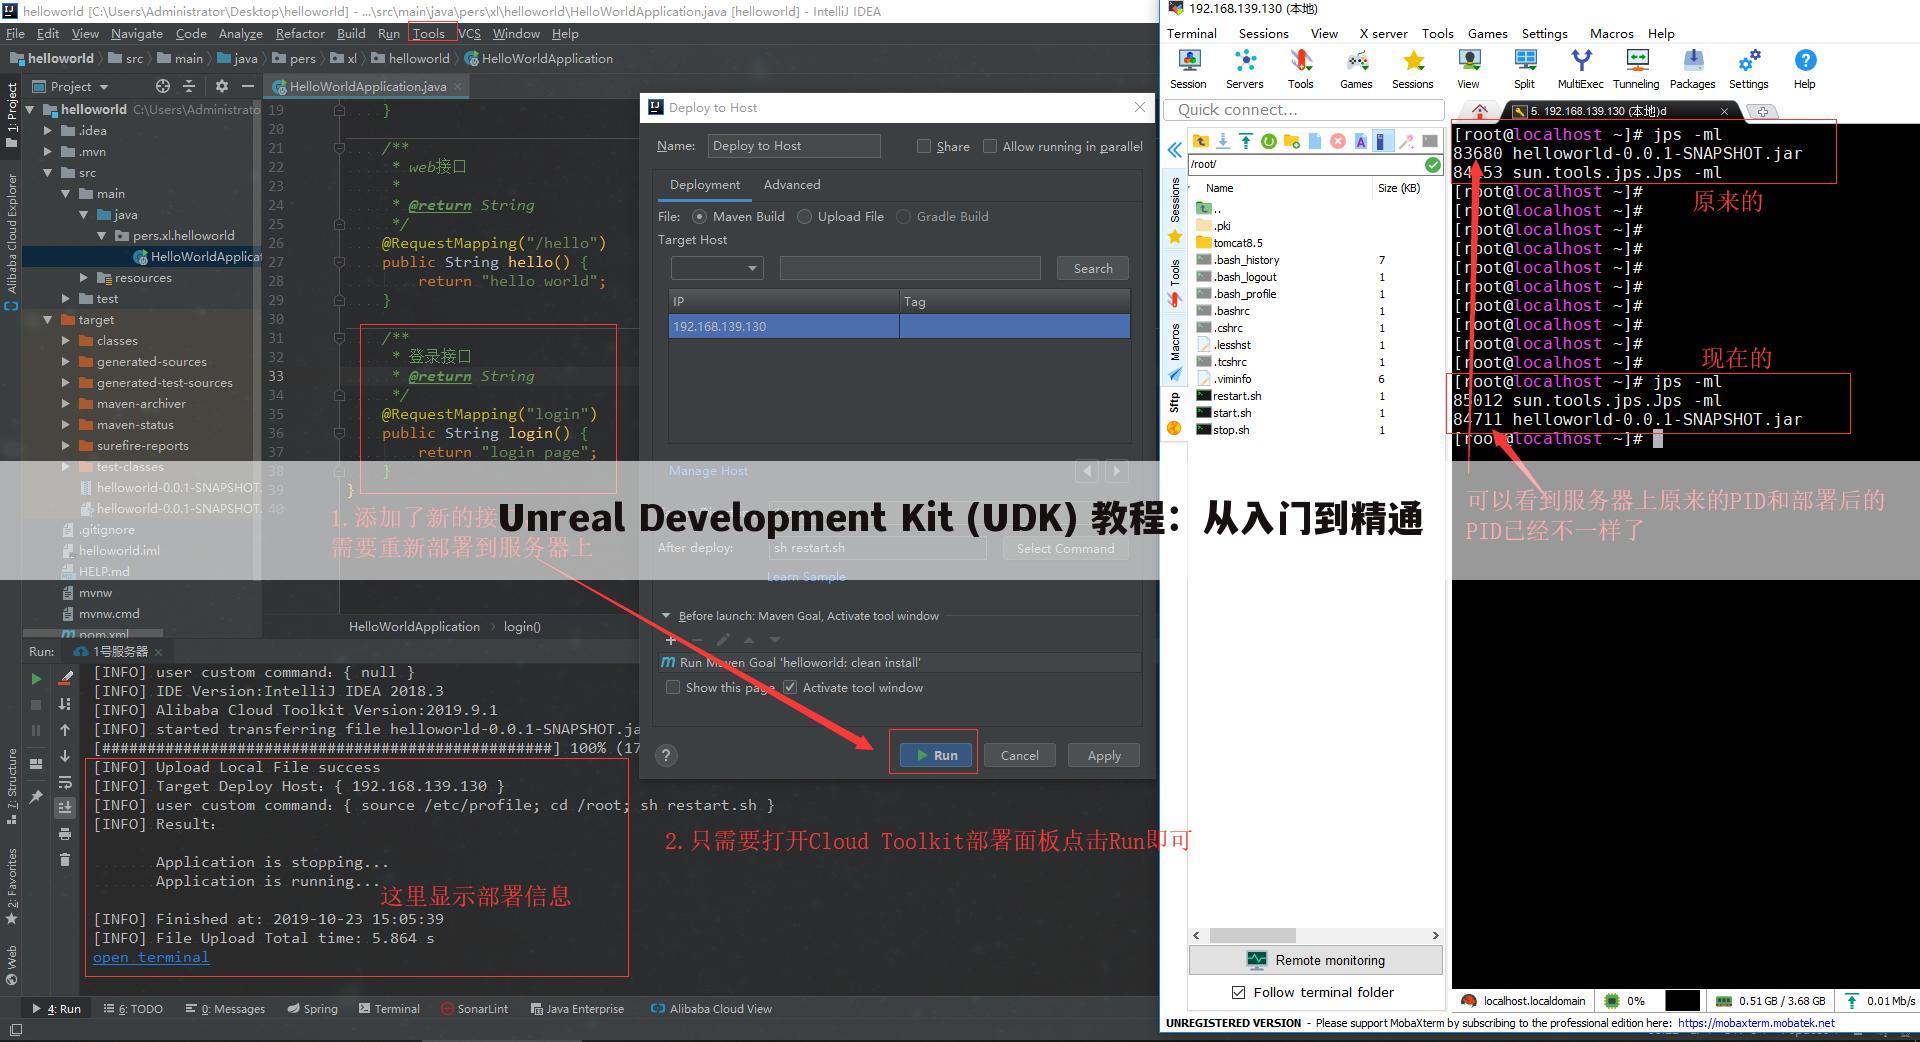Open the MobaXterm Session toolbar icon

tap(1188, 69)
